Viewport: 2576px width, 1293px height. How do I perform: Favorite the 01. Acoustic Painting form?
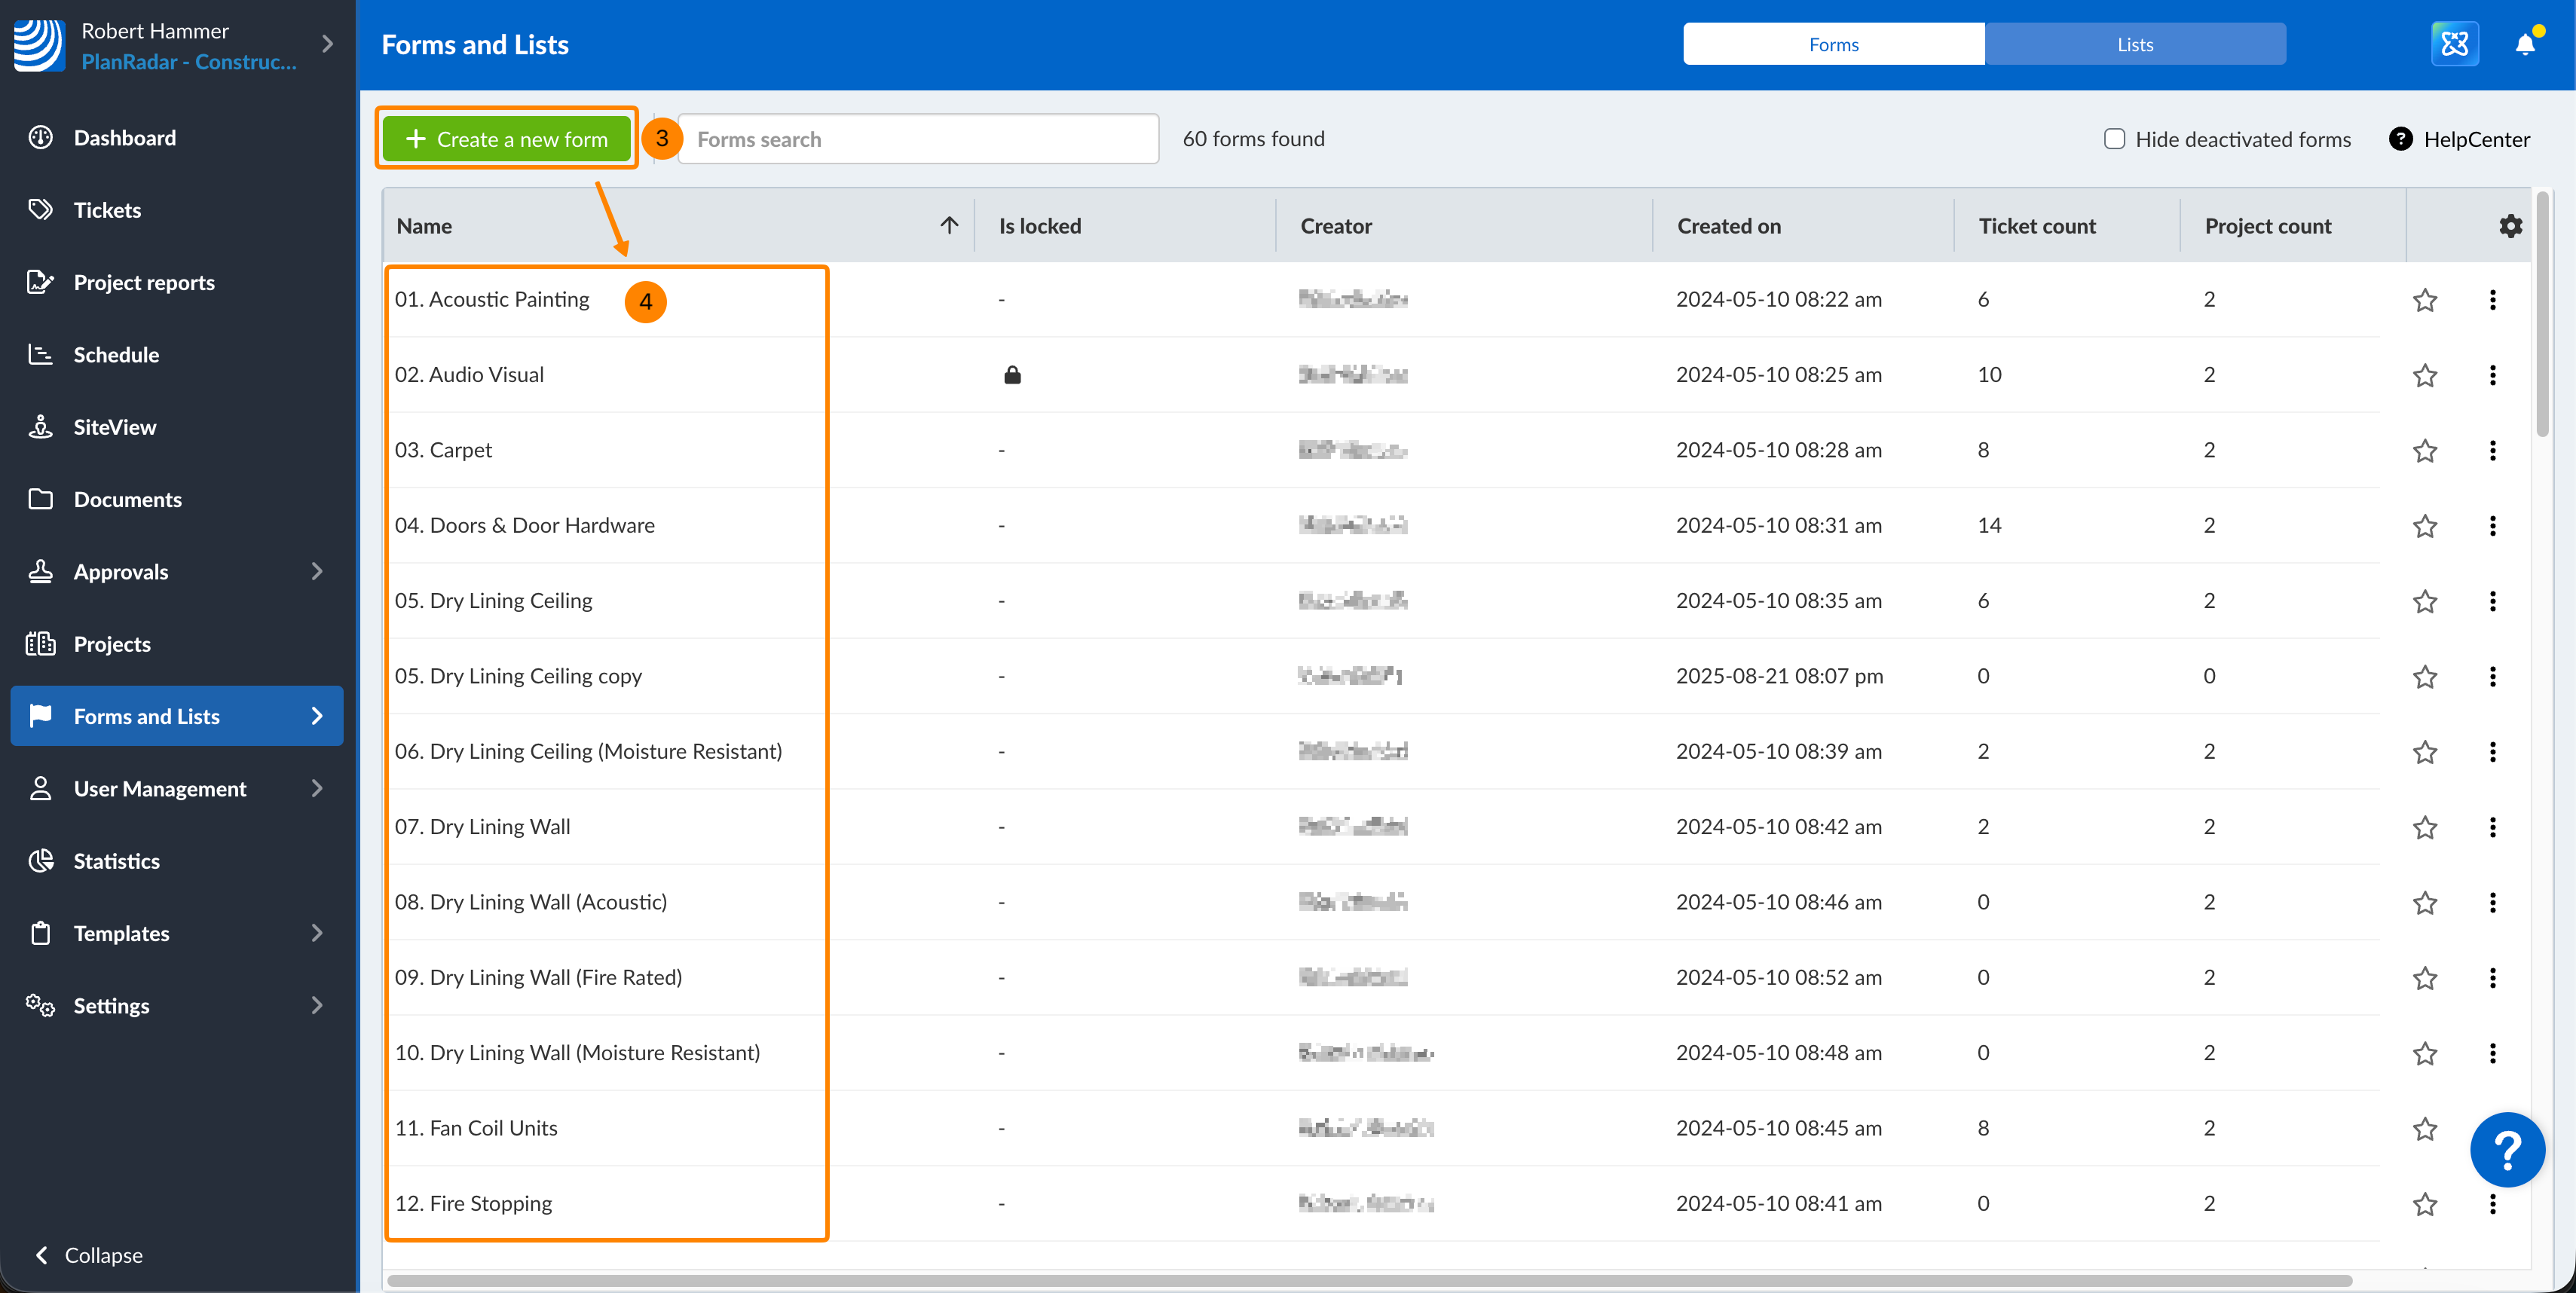2424,300
